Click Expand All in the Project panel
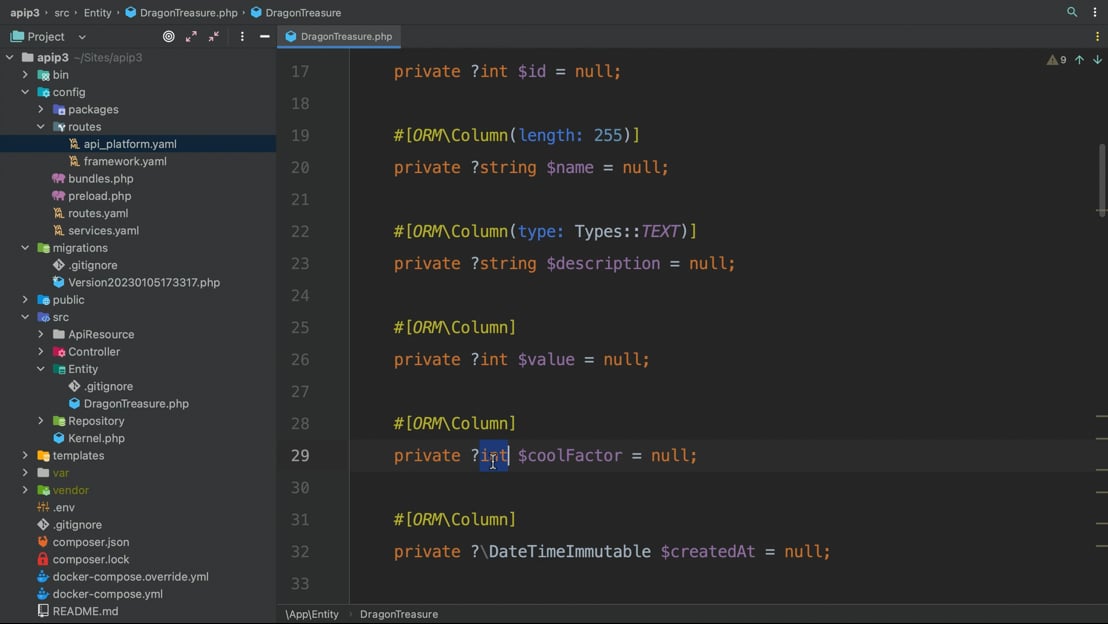Image resolution: width=1108 pixels, height=624 pixels. [191, 36]
